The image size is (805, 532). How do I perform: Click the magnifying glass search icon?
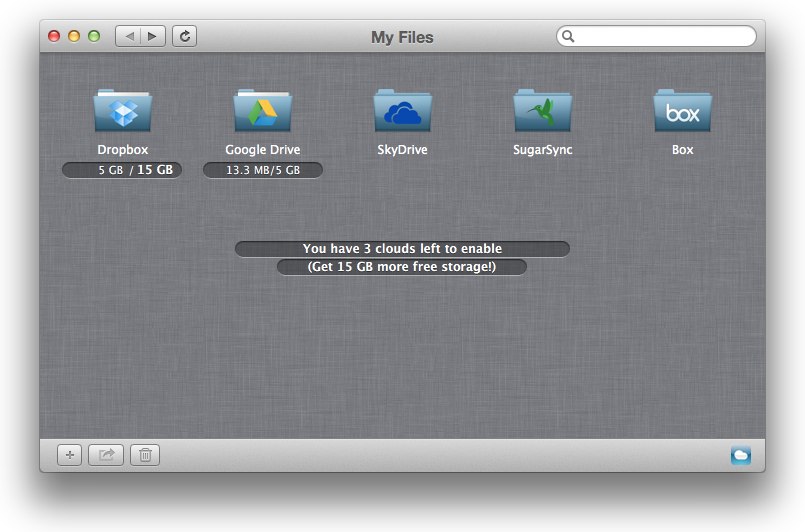[568, 36]
